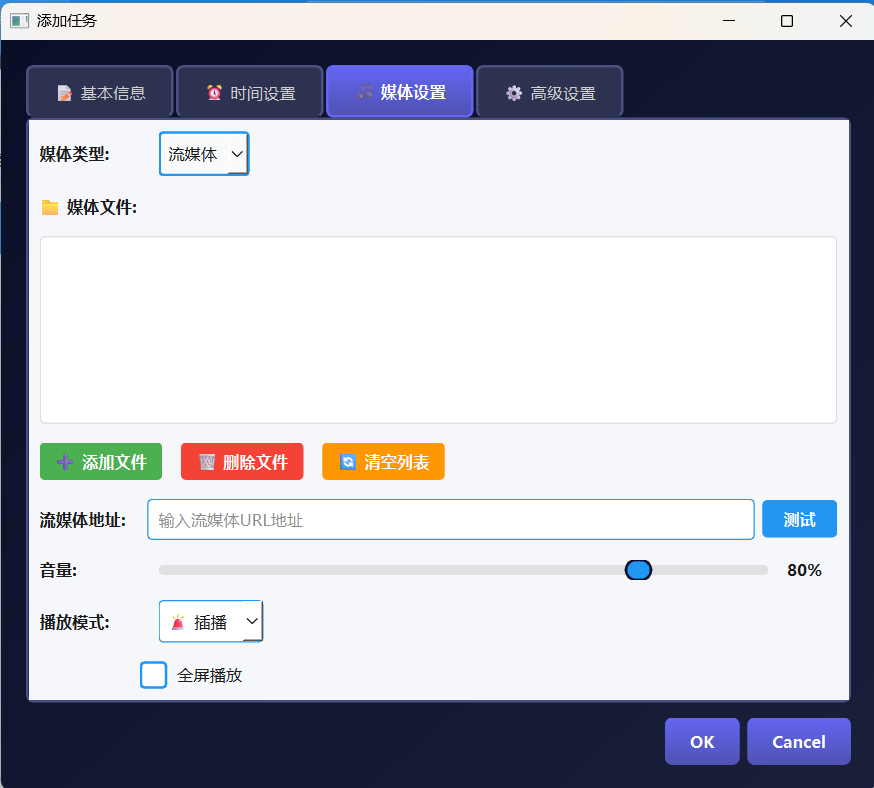Click the gear icon on 高级设置 tab
This screenshot has width=874, height=788.
(x=513, y=91)
